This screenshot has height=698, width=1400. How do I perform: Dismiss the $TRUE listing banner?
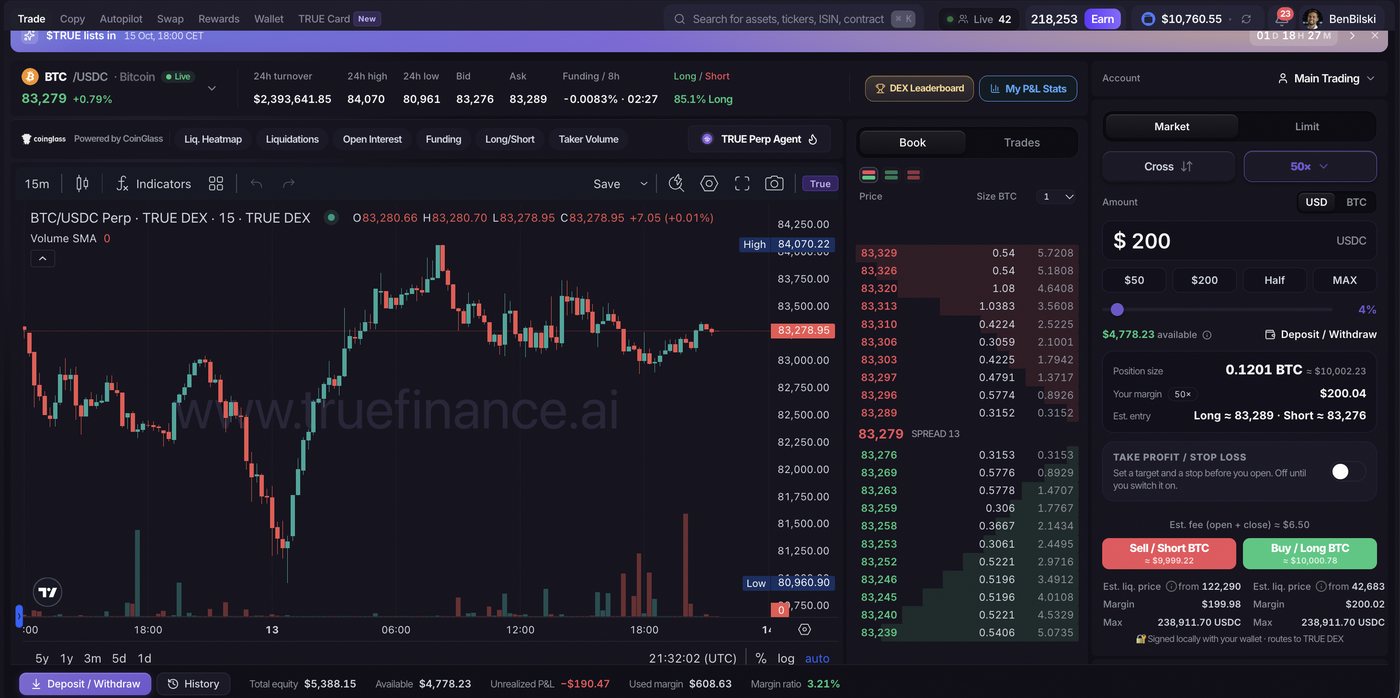1375,35
